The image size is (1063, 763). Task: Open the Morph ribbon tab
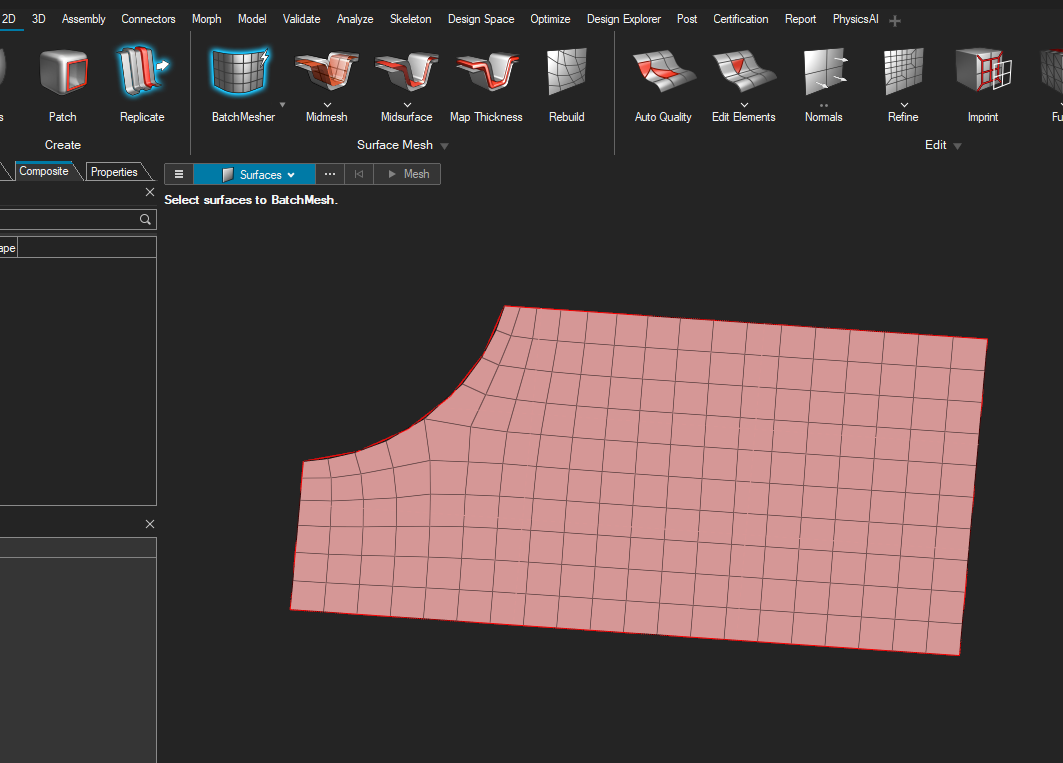[x=206, y=19]
